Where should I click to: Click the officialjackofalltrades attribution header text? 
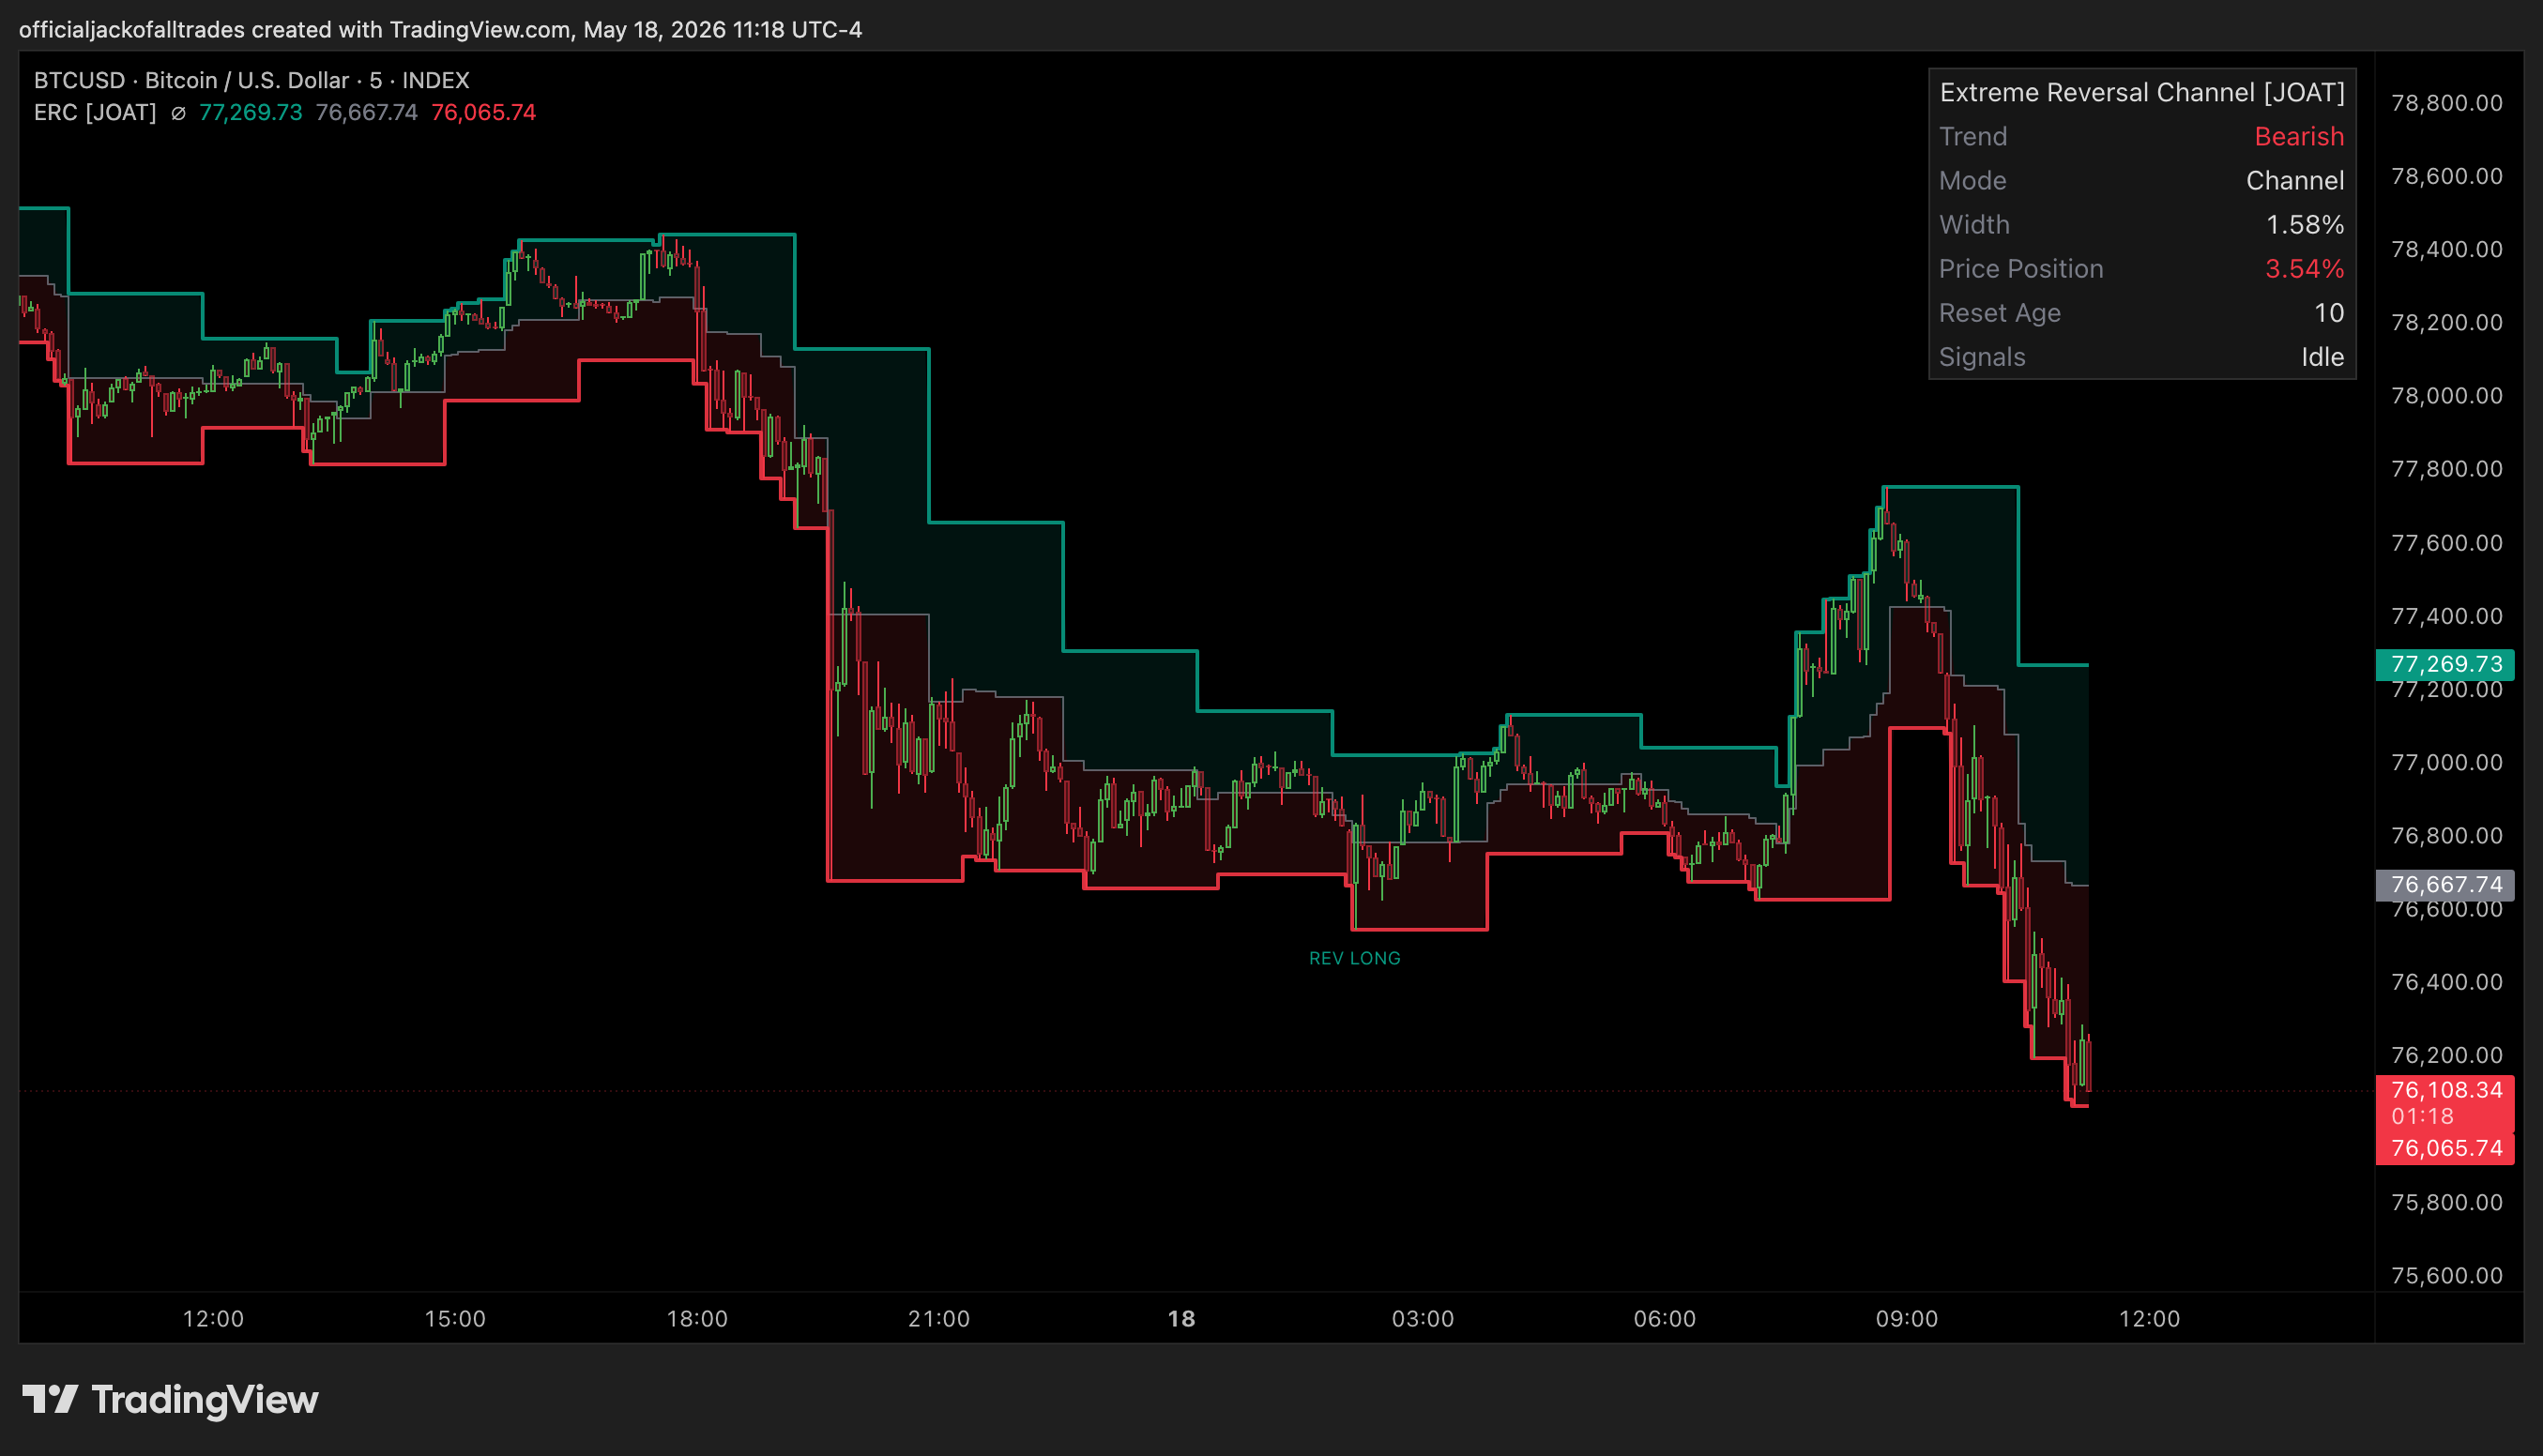pos(440,29)
